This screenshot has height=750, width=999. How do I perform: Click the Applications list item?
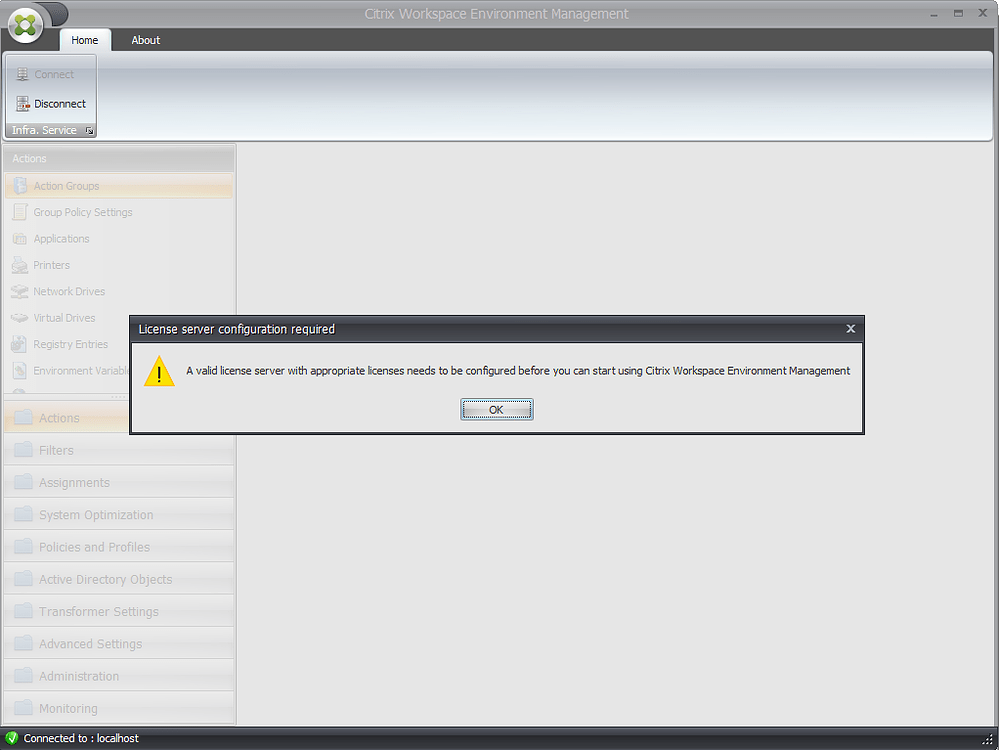[x=61, y=239]
